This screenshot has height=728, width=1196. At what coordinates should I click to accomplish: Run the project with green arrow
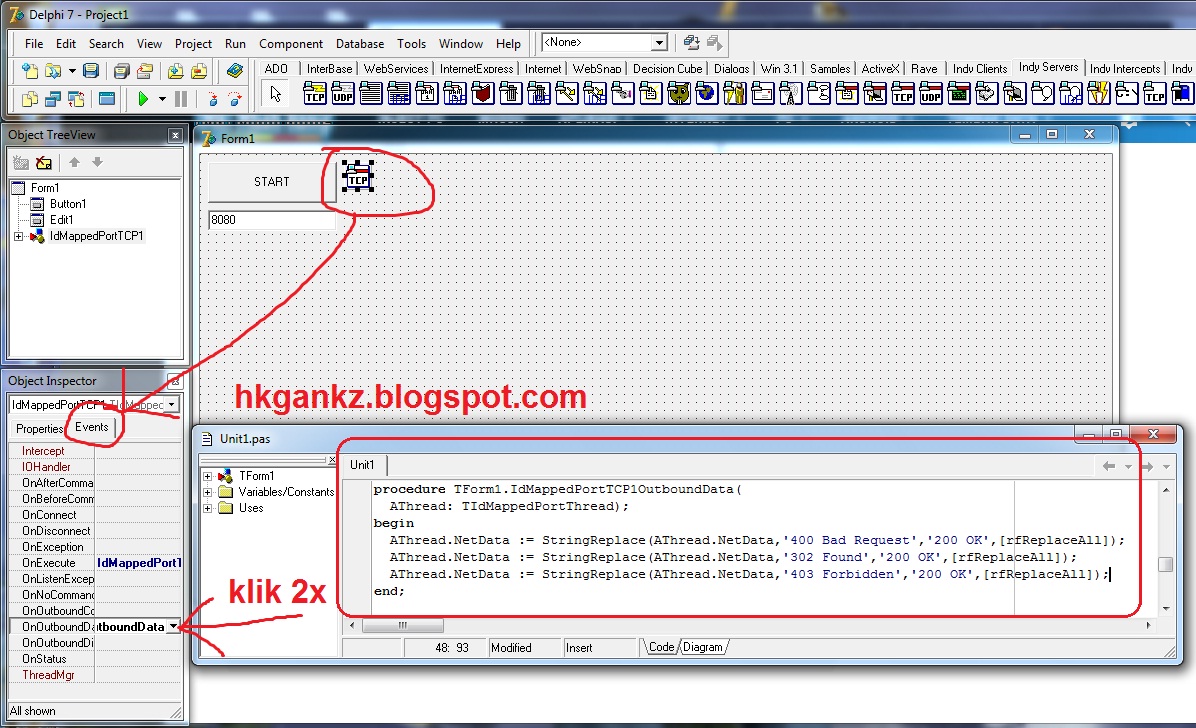[143, 98]
